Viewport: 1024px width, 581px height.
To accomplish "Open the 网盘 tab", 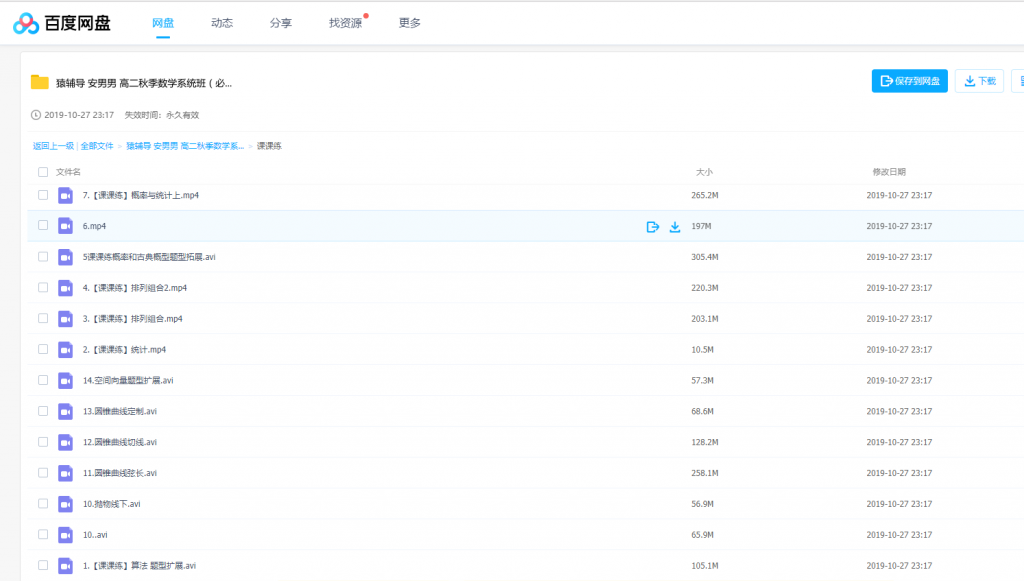I will (162, 23).
